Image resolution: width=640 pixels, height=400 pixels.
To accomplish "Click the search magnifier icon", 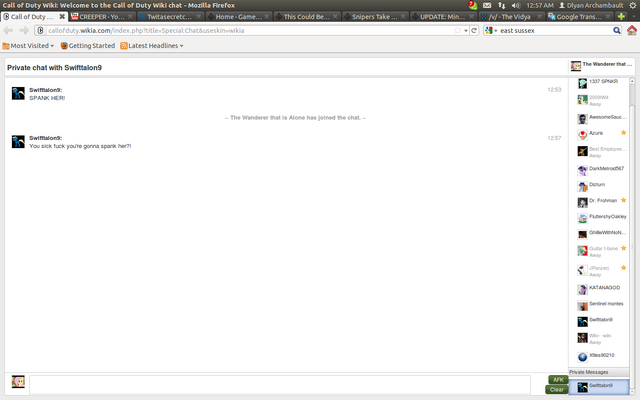I will (x=617, y=30).
